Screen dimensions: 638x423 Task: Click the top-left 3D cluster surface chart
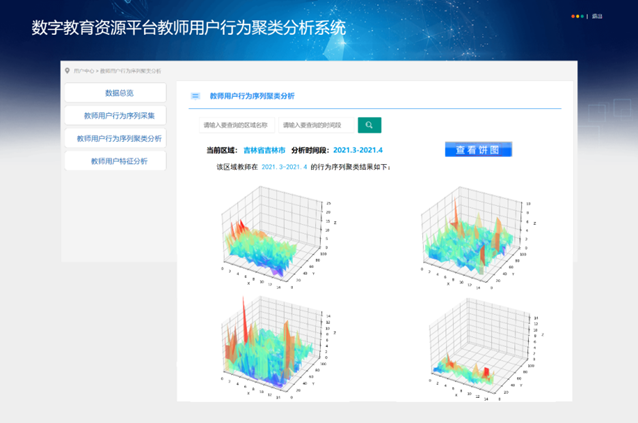click(x=270, y=234)
